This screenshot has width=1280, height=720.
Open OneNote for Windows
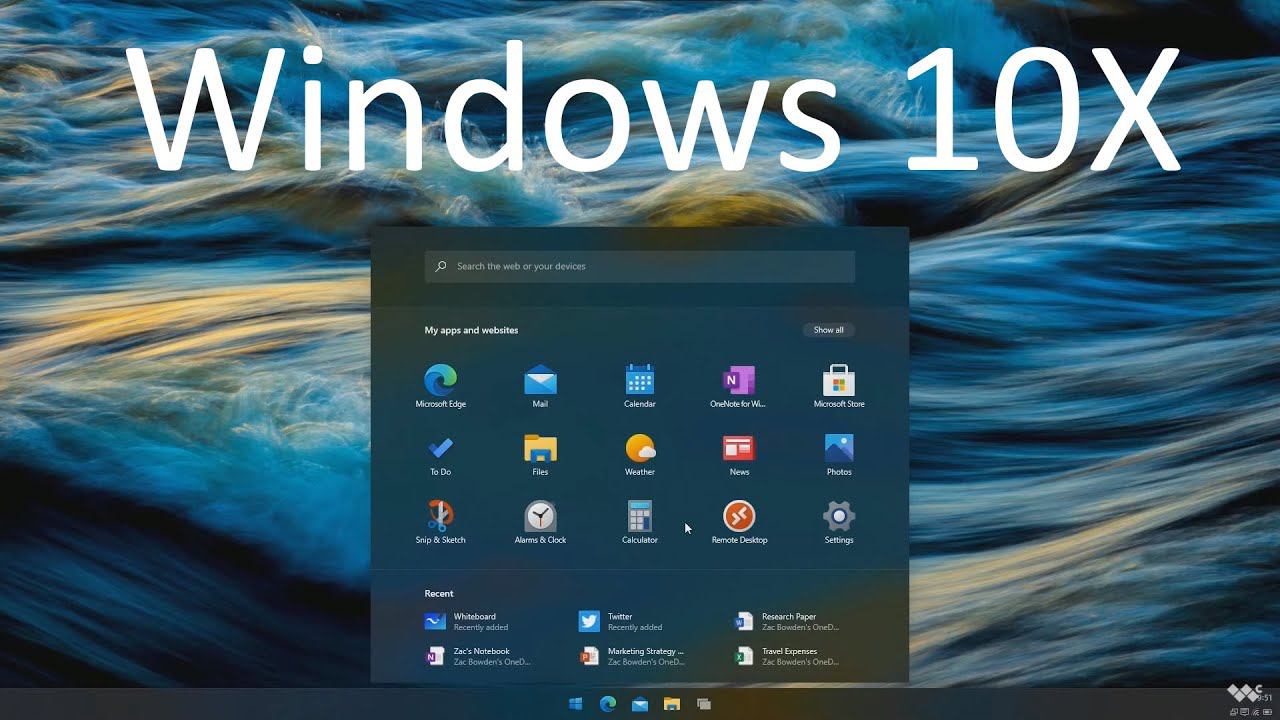(x=738, y=386)
